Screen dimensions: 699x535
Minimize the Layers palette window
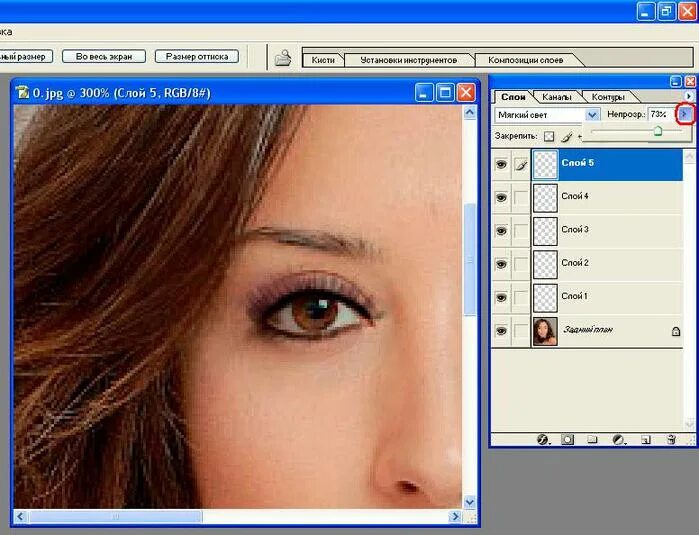tap(676, 82)
